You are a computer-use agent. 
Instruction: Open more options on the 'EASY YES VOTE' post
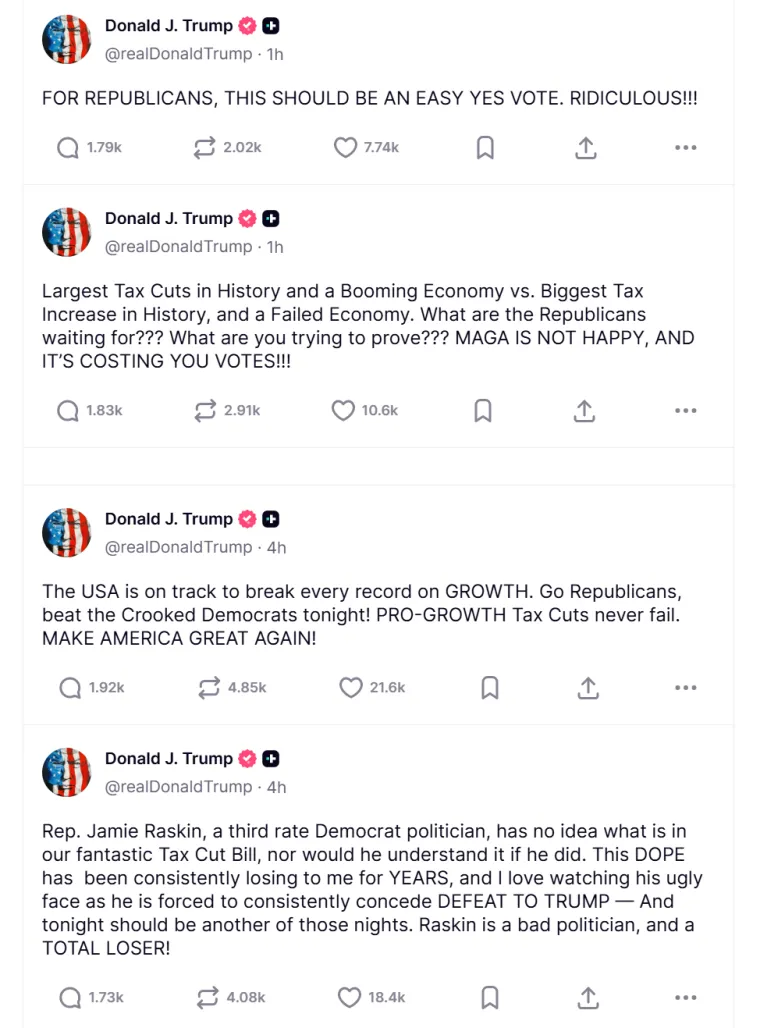tap(686, 148)
